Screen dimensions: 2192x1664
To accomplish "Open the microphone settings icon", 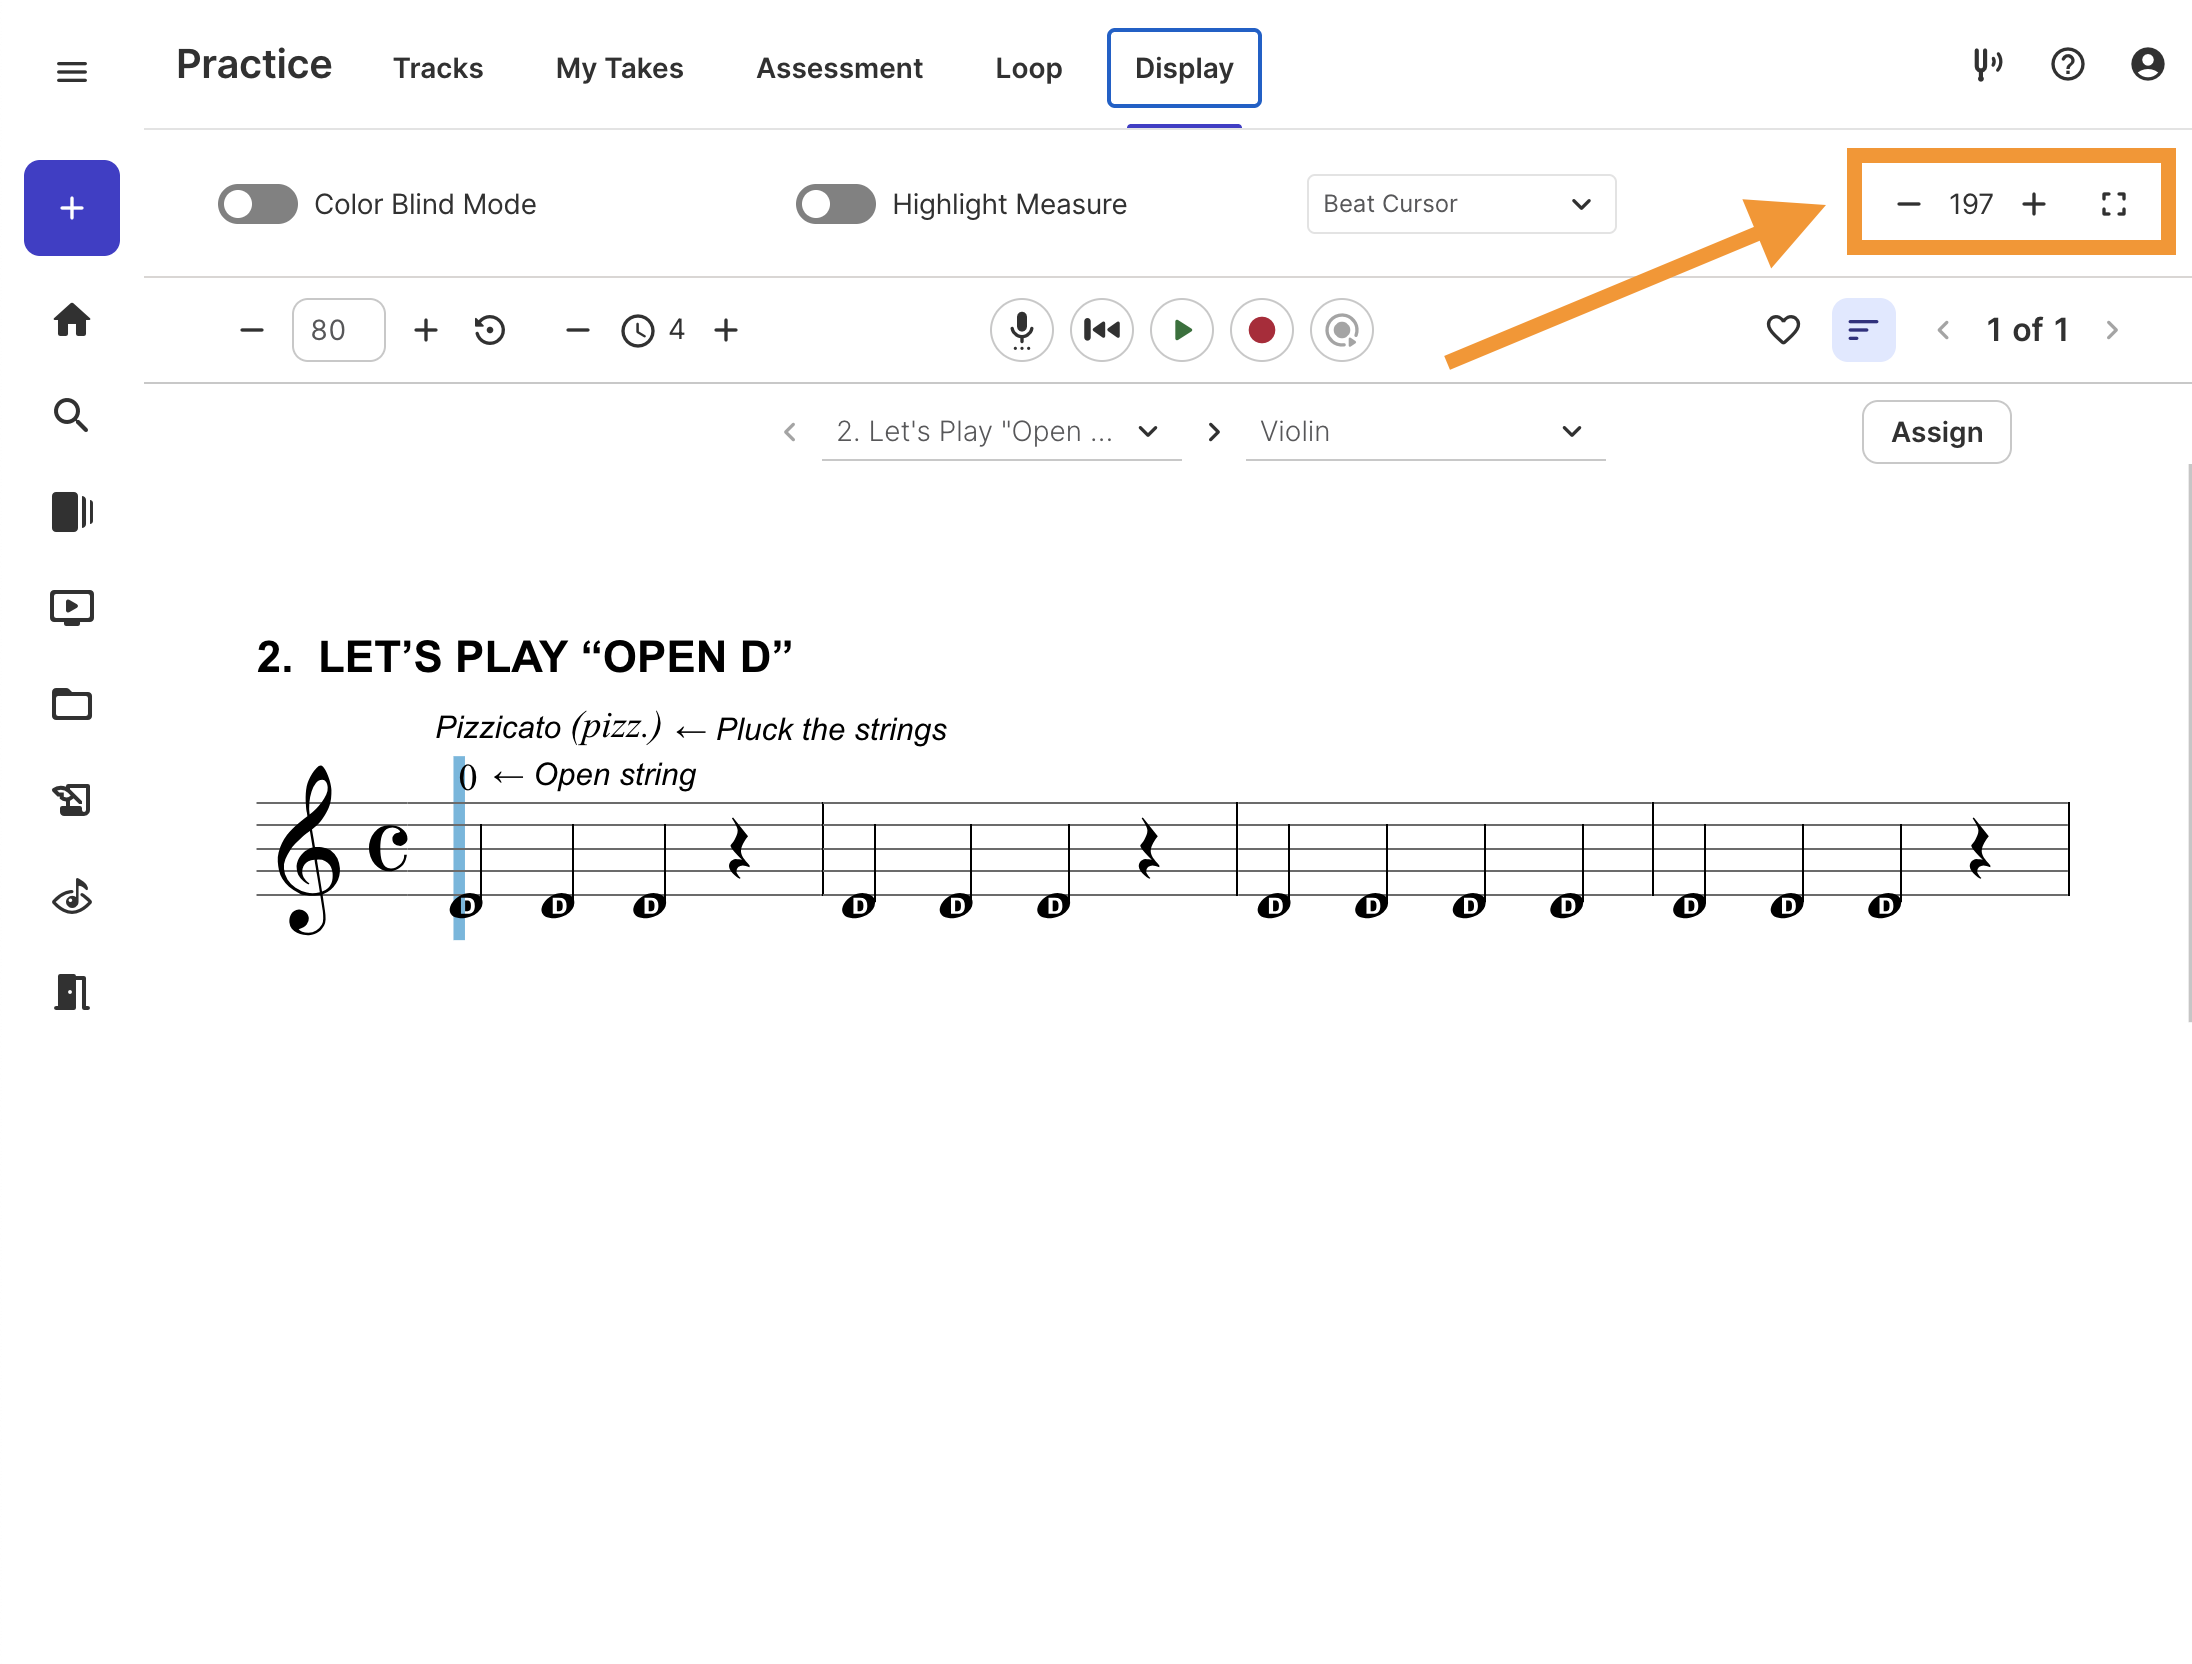I will tap(1021, 330).
